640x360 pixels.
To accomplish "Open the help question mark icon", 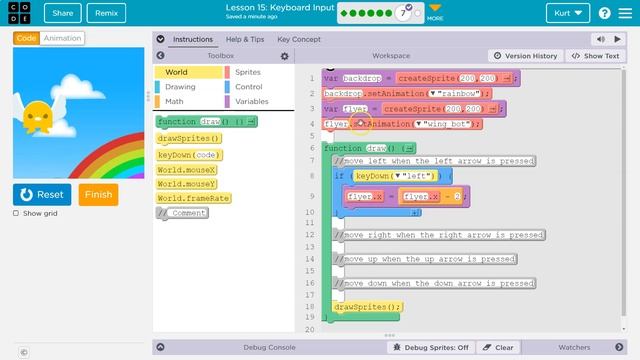I will (604, 13).
